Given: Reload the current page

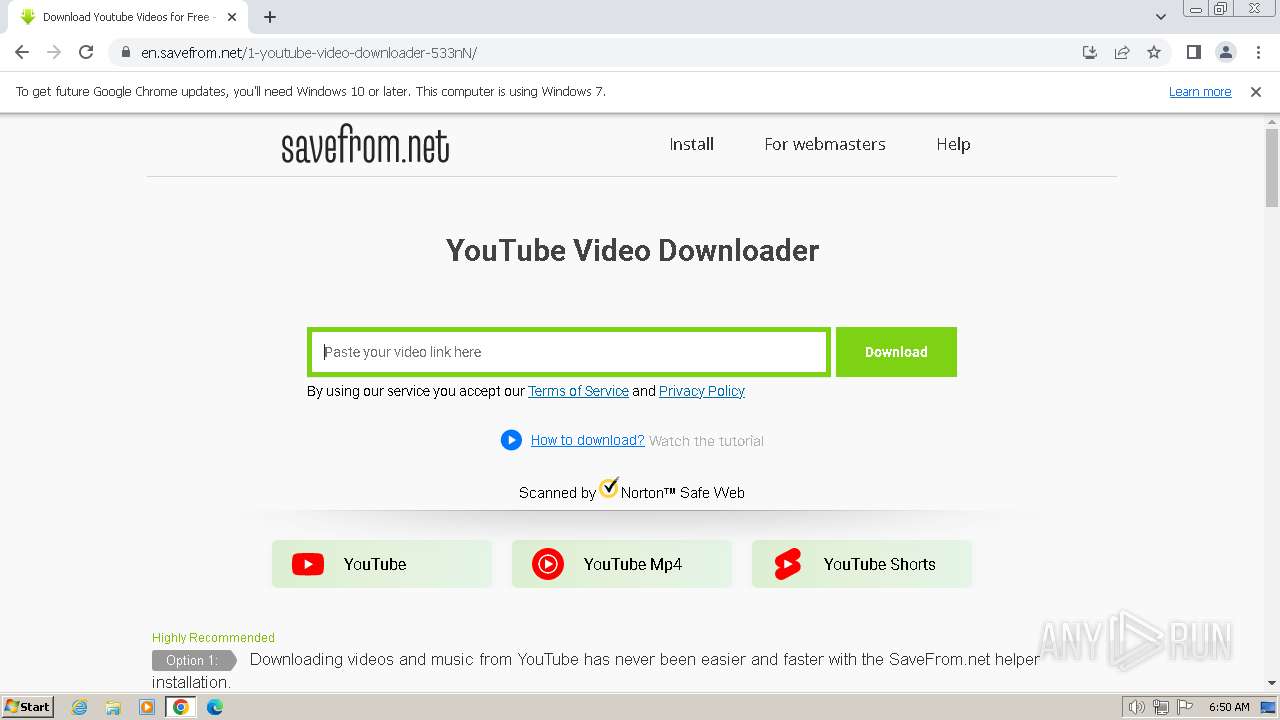Looking at the screenshot, I should pyautogui.click(x=86, y=52).
